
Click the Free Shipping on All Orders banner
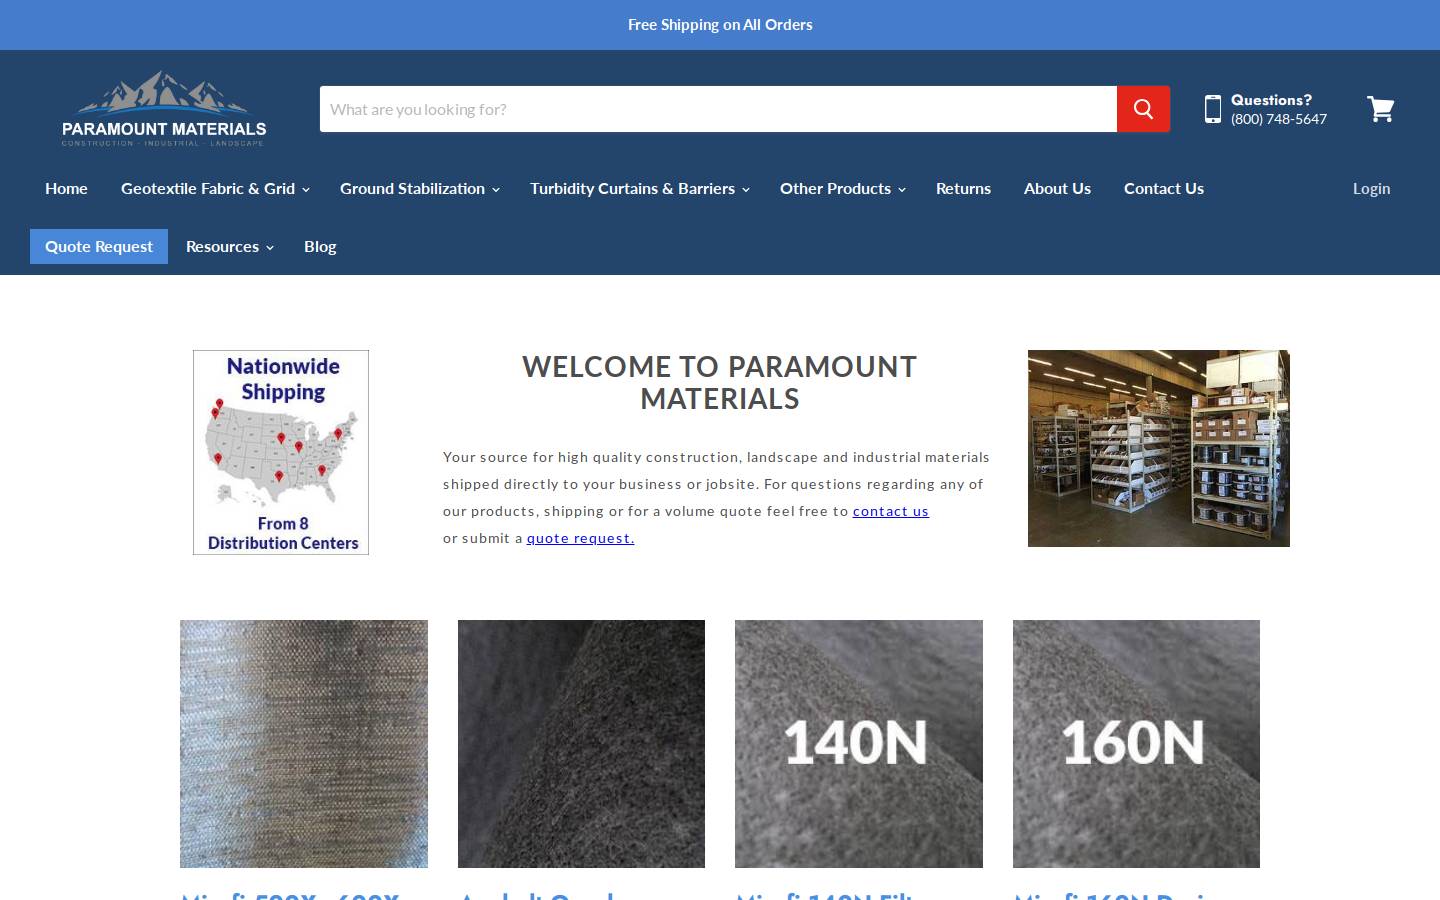coord(720,24)
